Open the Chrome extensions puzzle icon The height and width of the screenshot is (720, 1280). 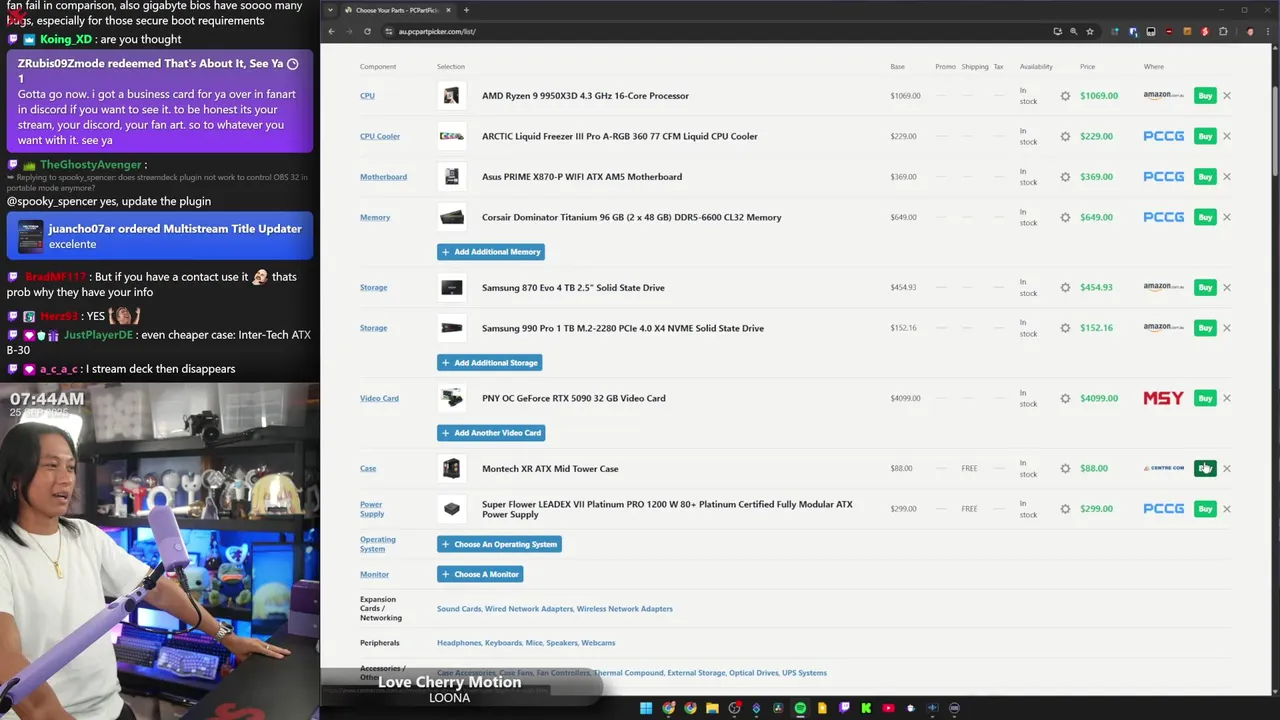tap(1223, 31)
